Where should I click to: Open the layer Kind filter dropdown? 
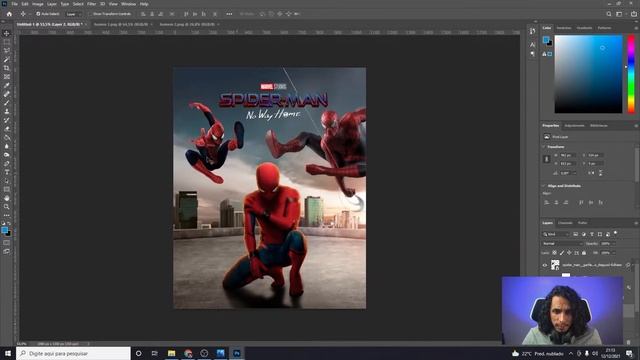[x=555, y=234]
